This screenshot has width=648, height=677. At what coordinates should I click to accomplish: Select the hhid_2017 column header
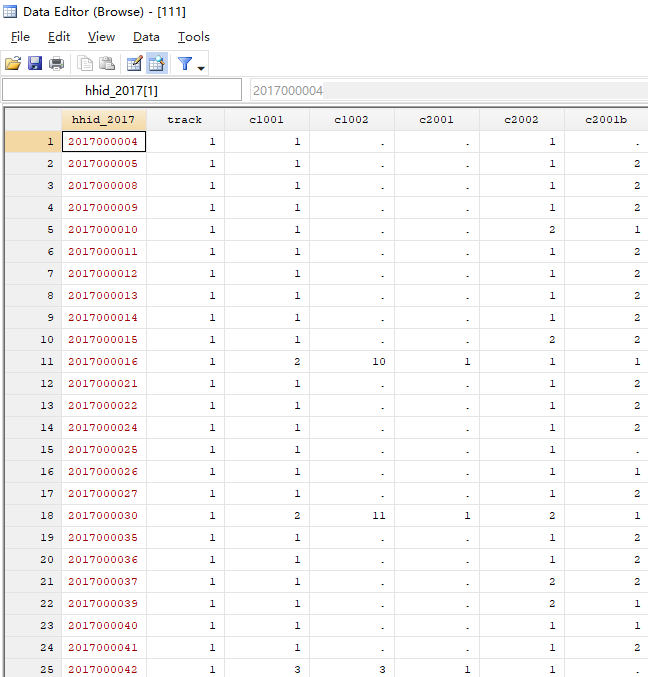coord(103,120)
